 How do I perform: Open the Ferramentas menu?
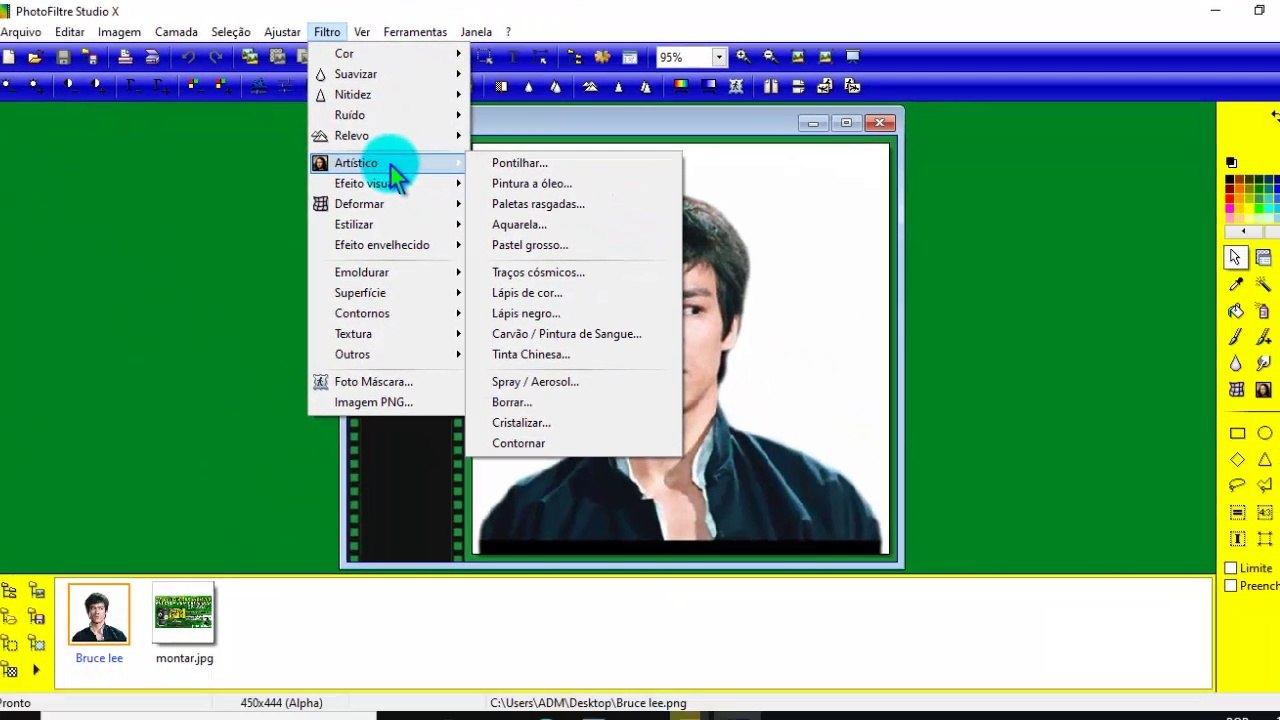pyautogui.click(x=415, y=32)
